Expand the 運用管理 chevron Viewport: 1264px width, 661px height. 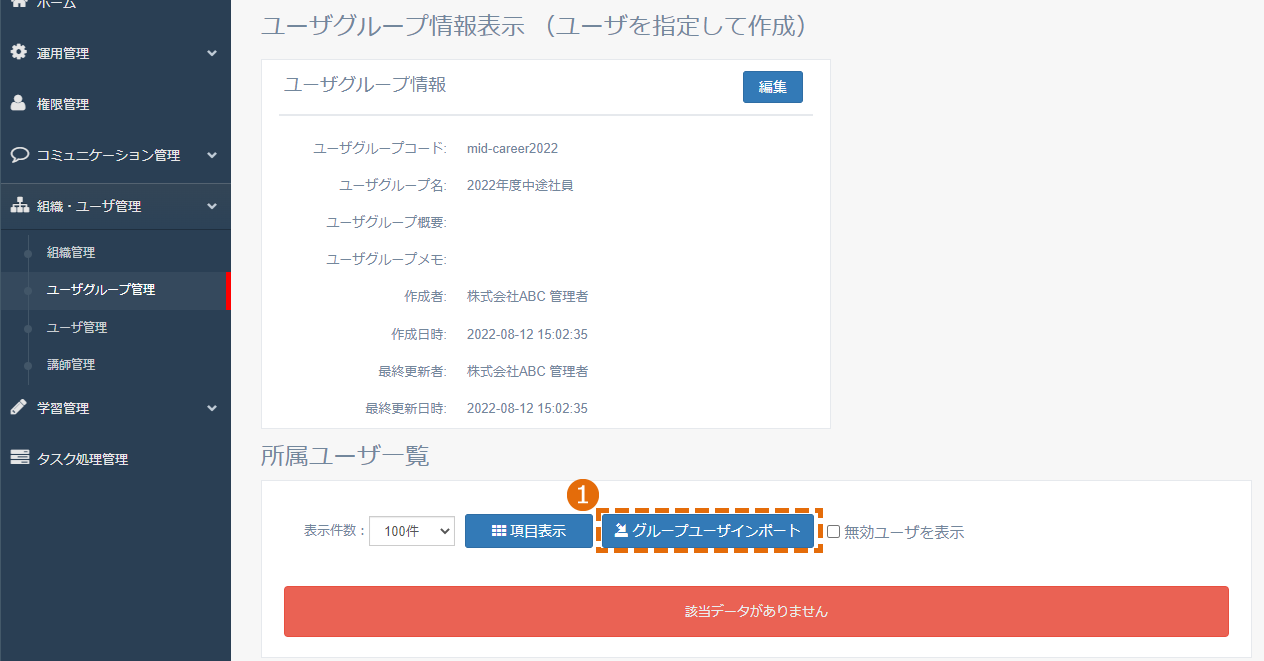pos(211,53)
